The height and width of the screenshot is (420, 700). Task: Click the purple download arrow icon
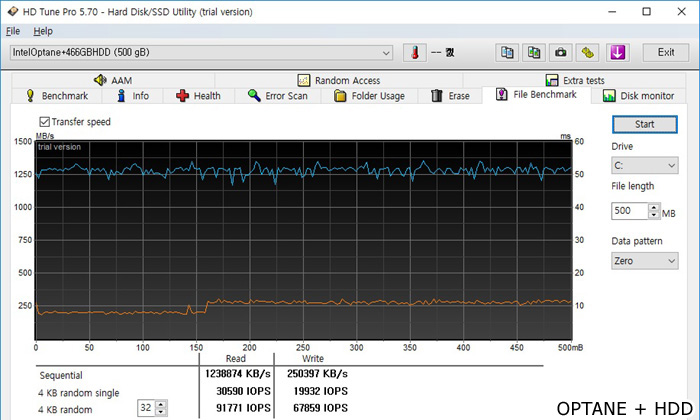click(617, 53)
